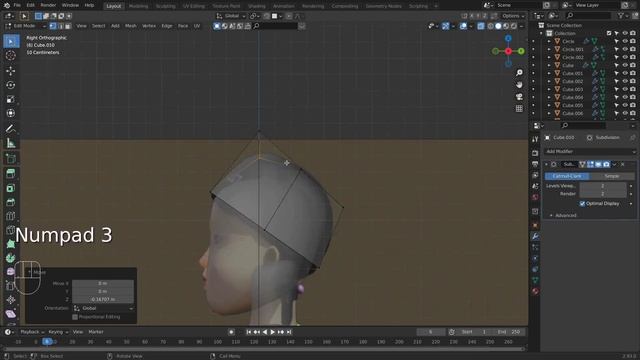This screenshot has width=640, height=360.
Task: Hide Circle.001 object in viewport
Action: [625, 49]
